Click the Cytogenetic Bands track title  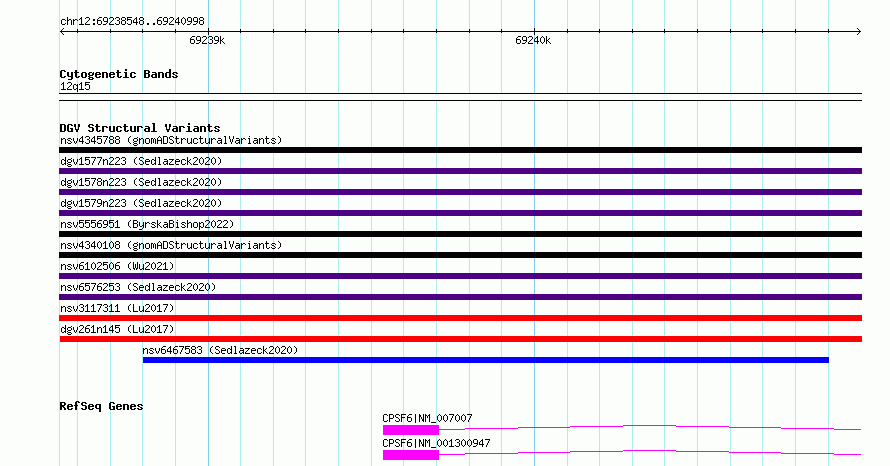click(119, 74)
